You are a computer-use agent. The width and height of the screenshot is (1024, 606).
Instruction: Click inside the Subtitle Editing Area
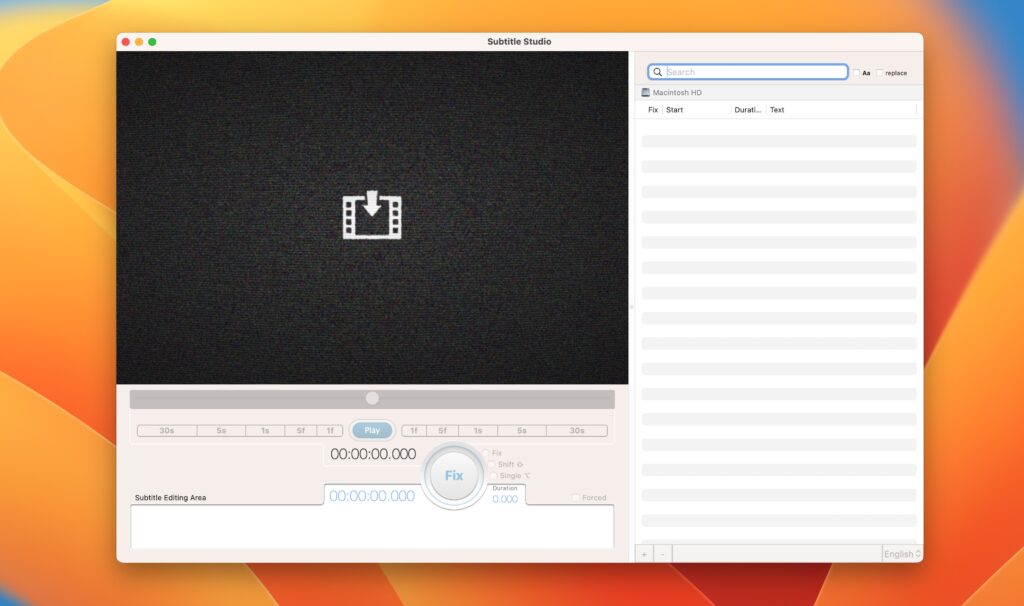pos(371,525)
